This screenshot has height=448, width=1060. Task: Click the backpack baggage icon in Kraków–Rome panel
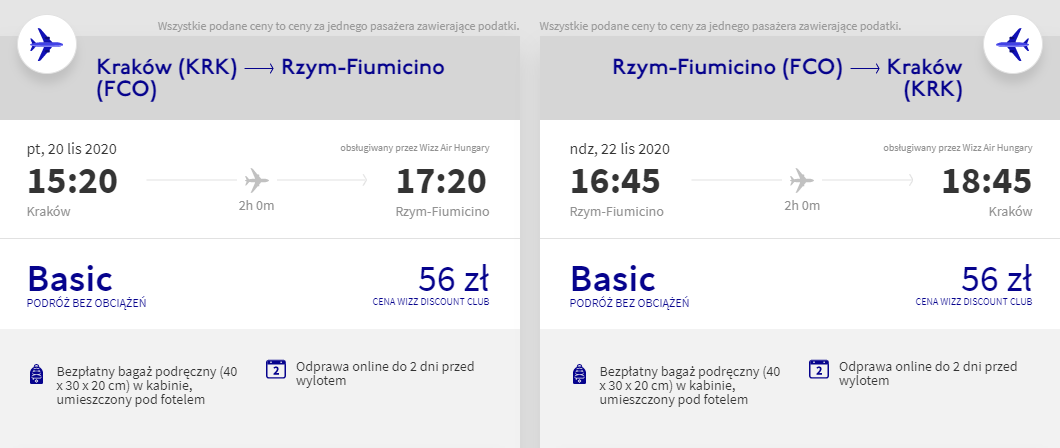[37, 374]
